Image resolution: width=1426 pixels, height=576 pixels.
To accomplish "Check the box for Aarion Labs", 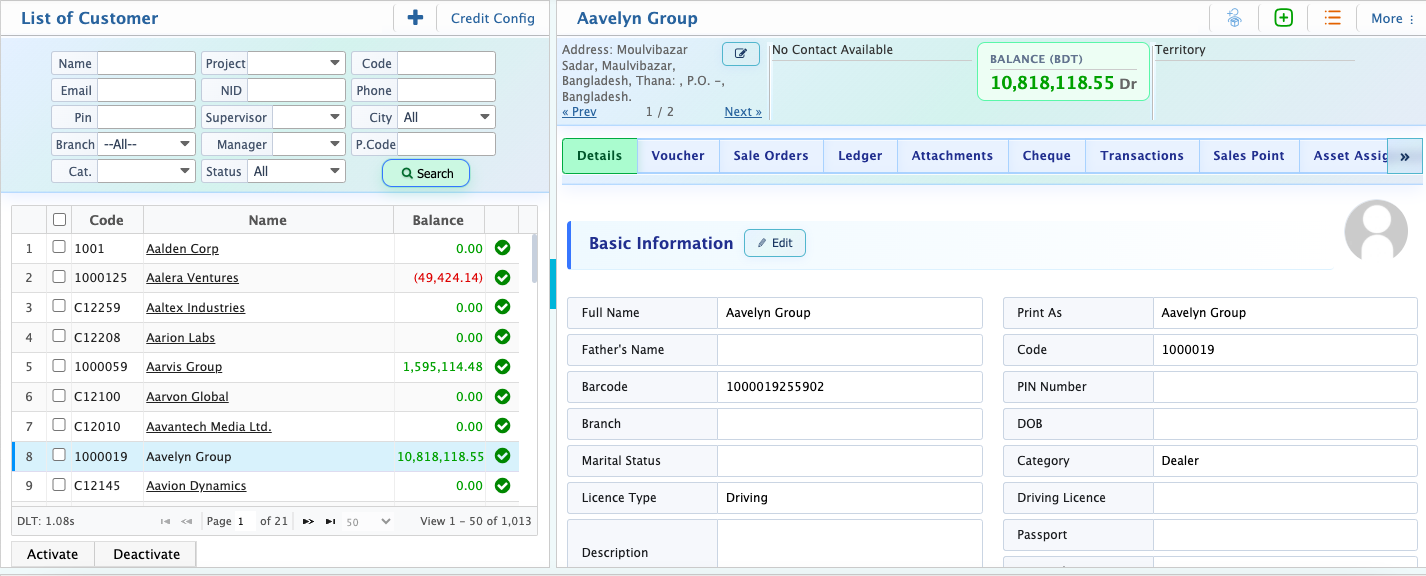I will [x=59, y=336].
